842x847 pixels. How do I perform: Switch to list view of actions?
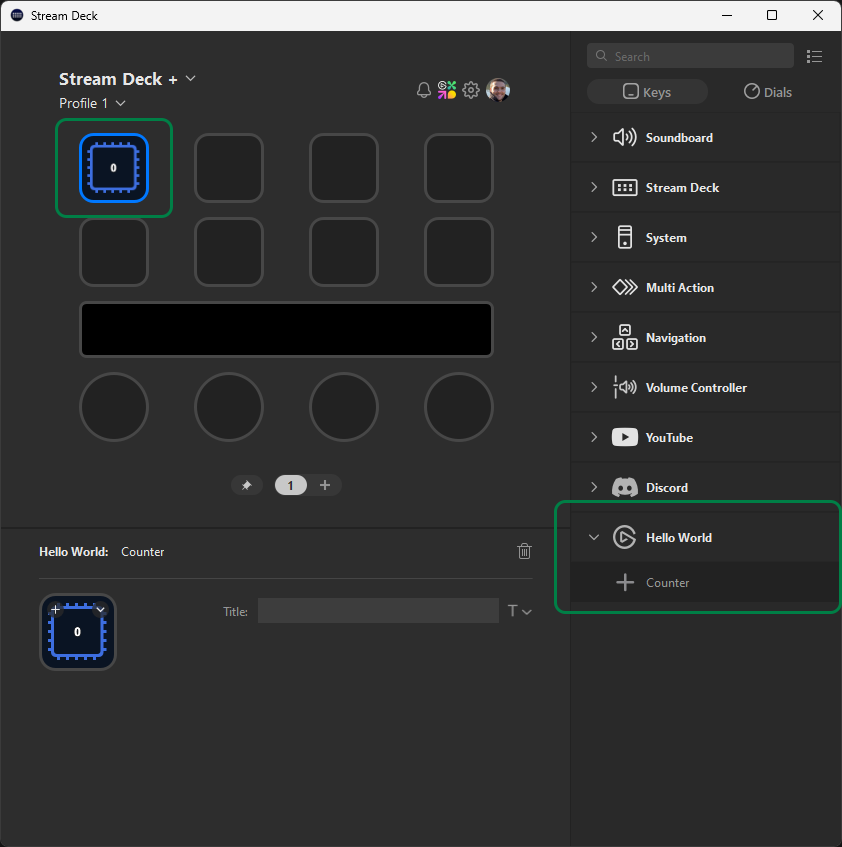click(814, 56)
